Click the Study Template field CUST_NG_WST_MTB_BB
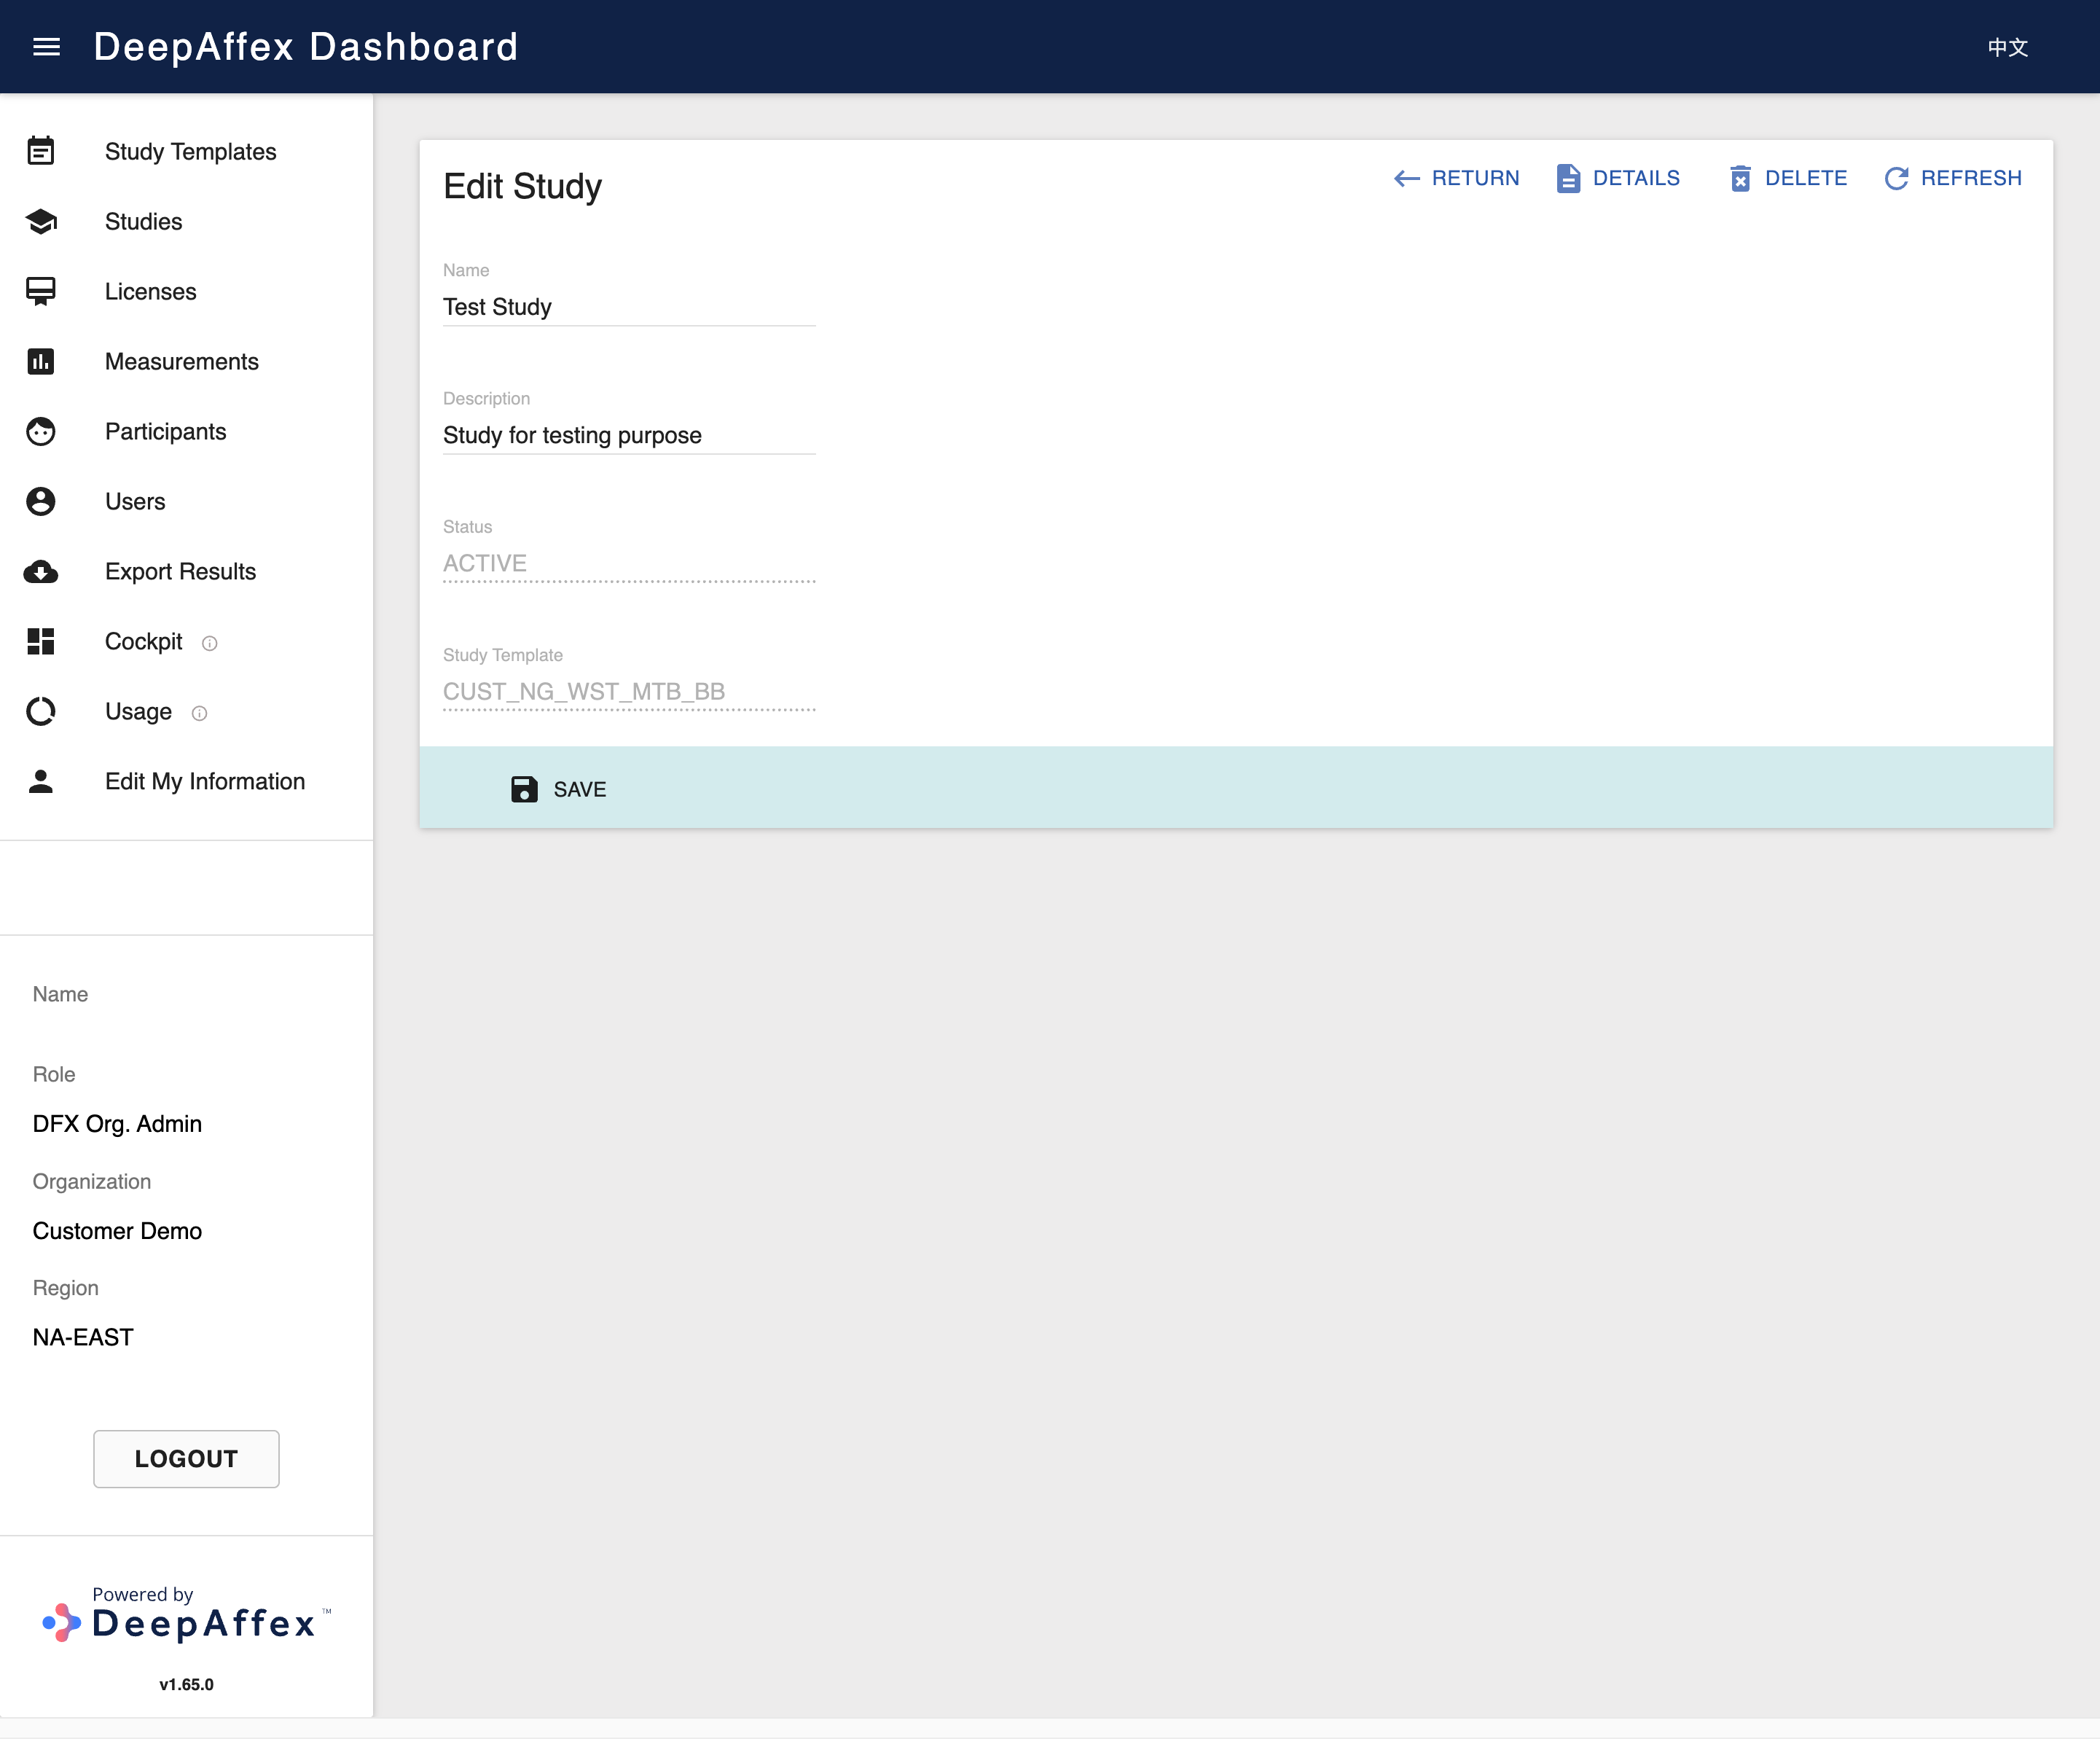Viewport: 2100px width, 1739px height. click(x=629, y=691)
